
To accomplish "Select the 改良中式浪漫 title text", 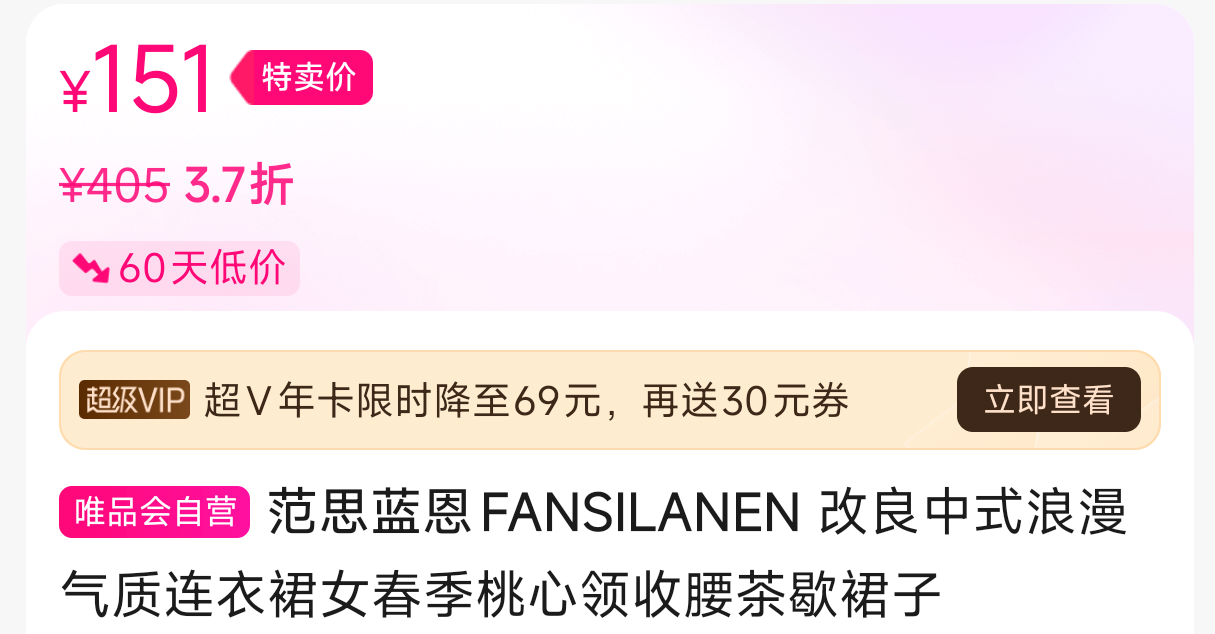I will pyautogui.click(x=973, y=513).
